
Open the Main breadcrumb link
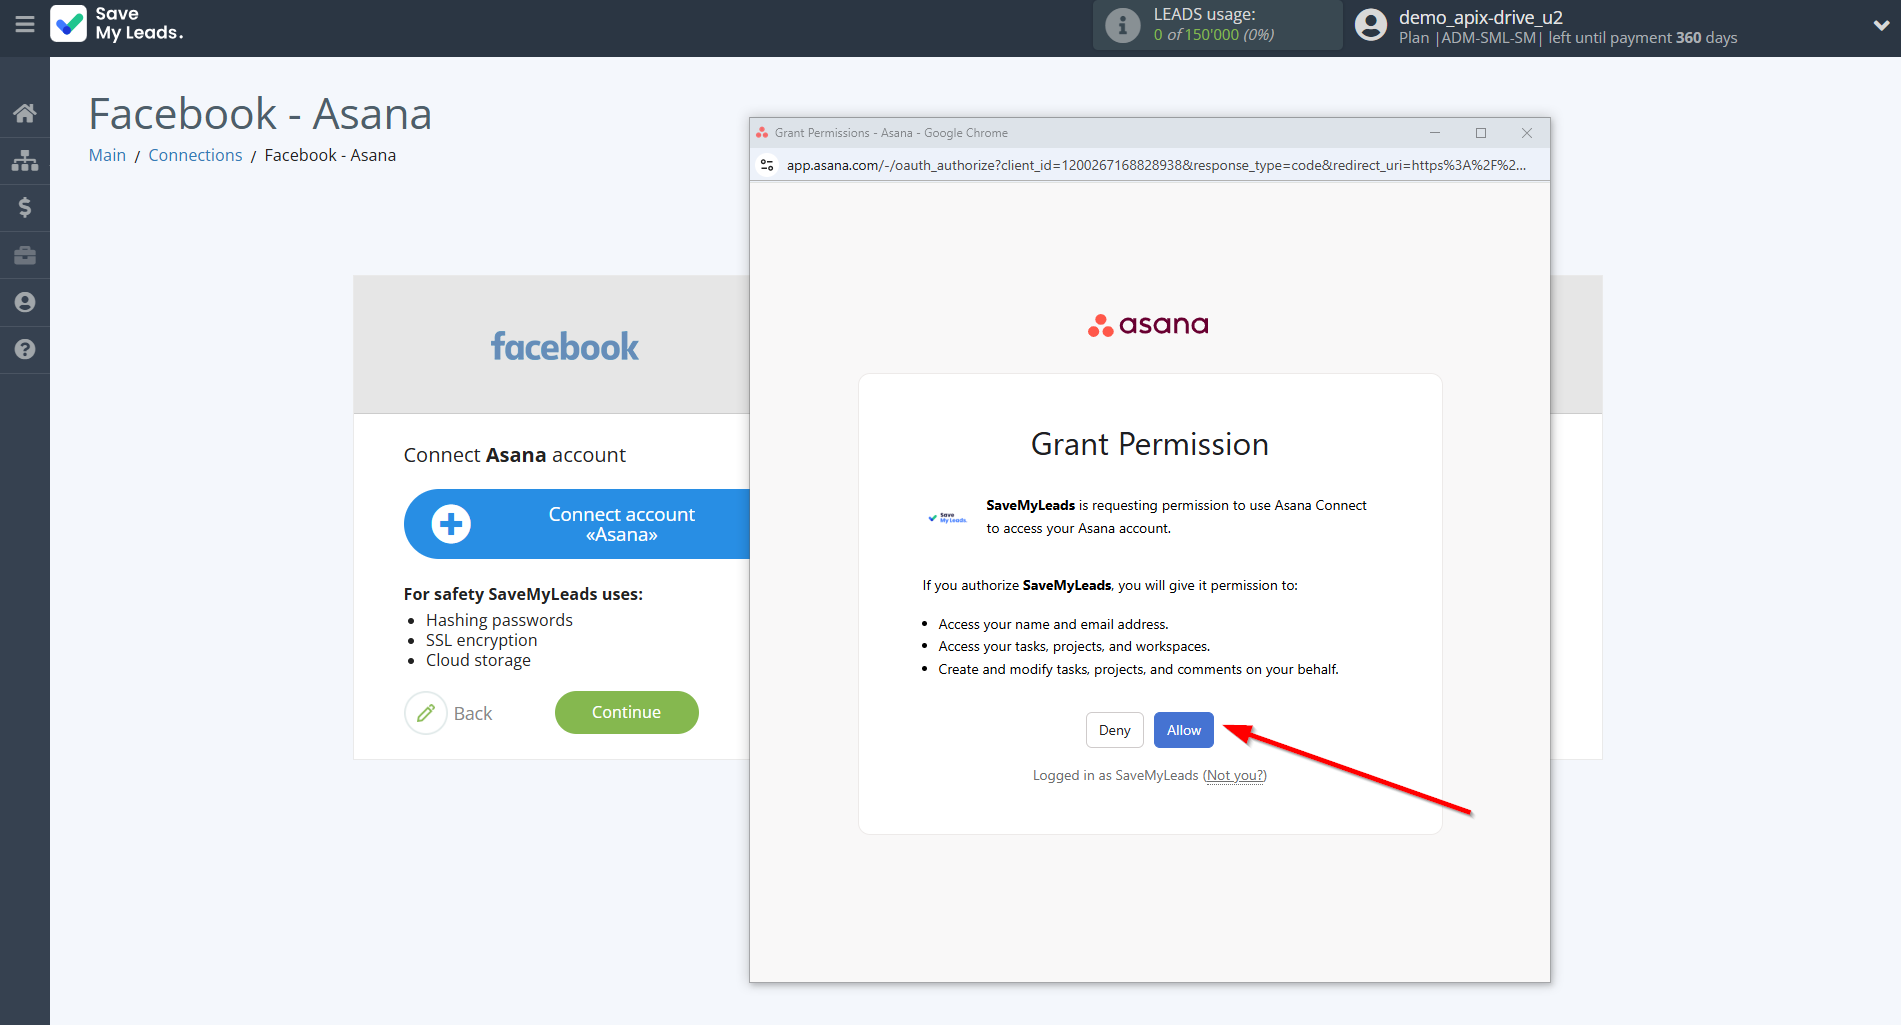coord(107,155)
